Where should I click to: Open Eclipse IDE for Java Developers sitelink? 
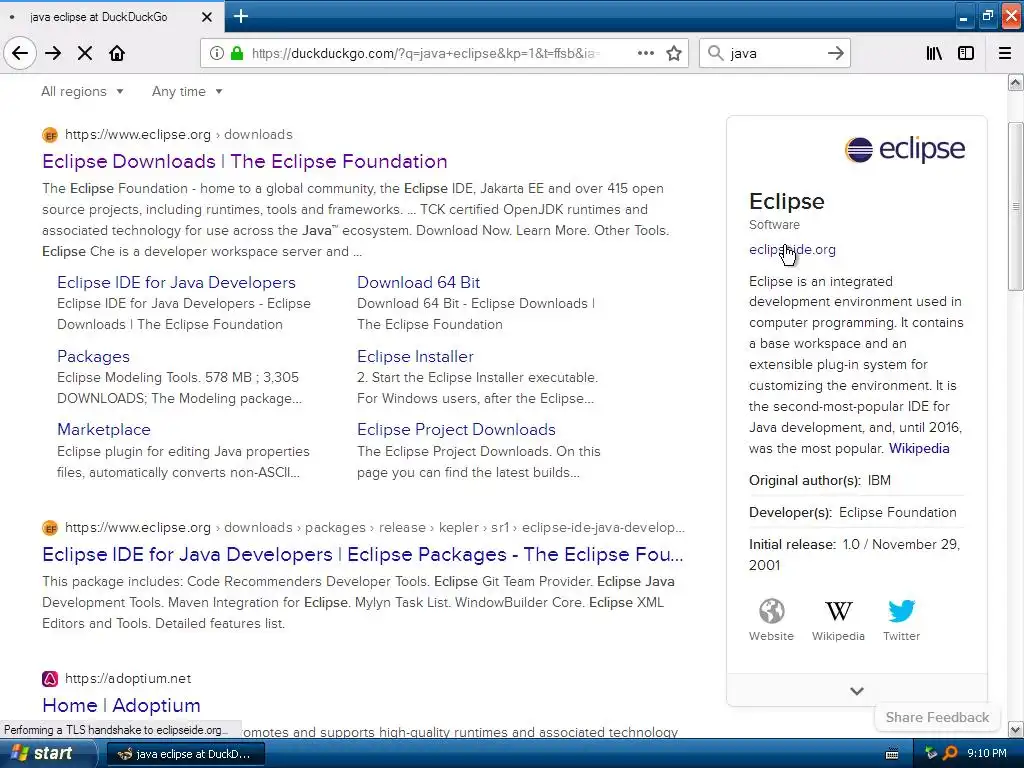click(176, 282)
